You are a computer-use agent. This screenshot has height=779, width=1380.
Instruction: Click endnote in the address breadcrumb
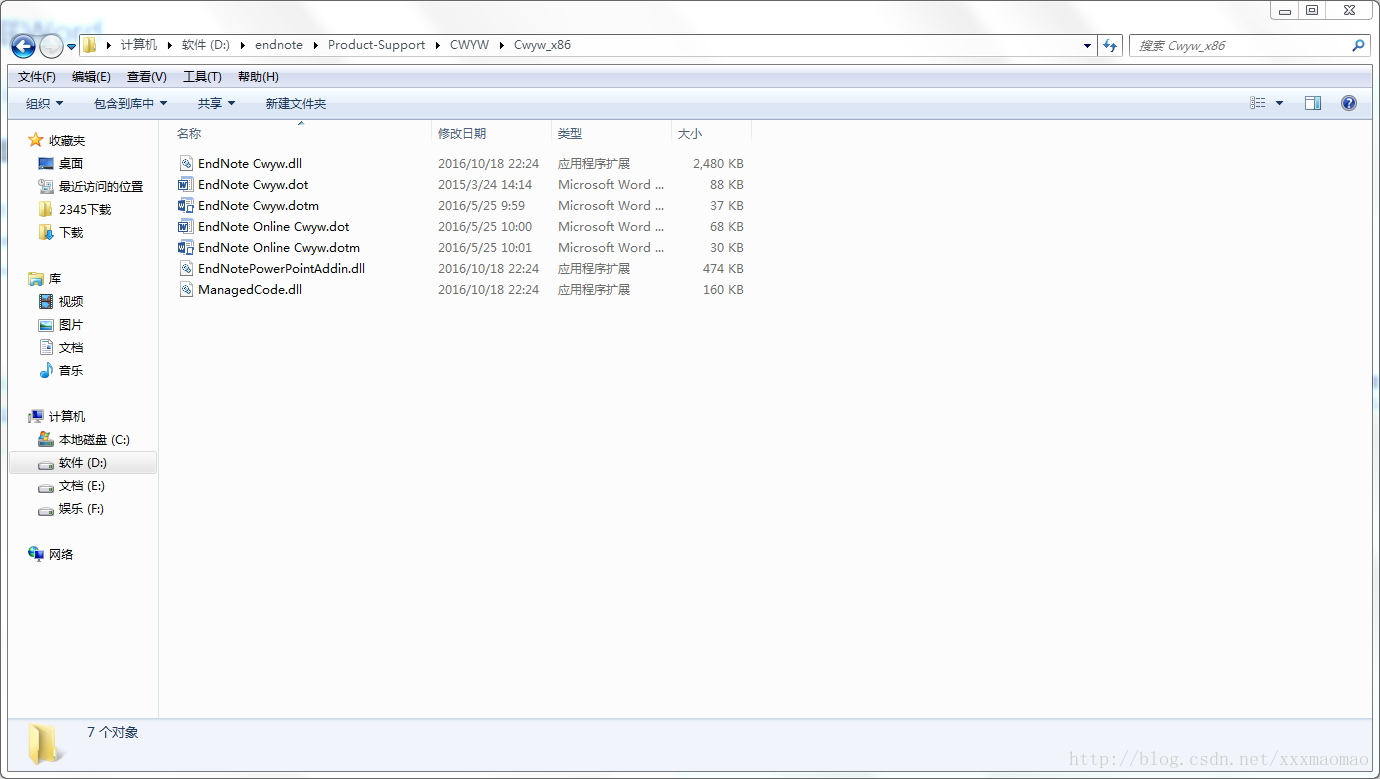(x=279, y=45)
